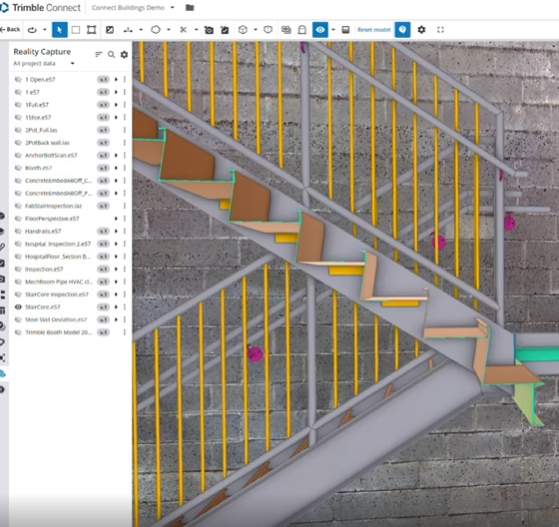Show the Handrails.e57 point cloud
The height and width of the screenshot is (527, 559).
point(18,231)
